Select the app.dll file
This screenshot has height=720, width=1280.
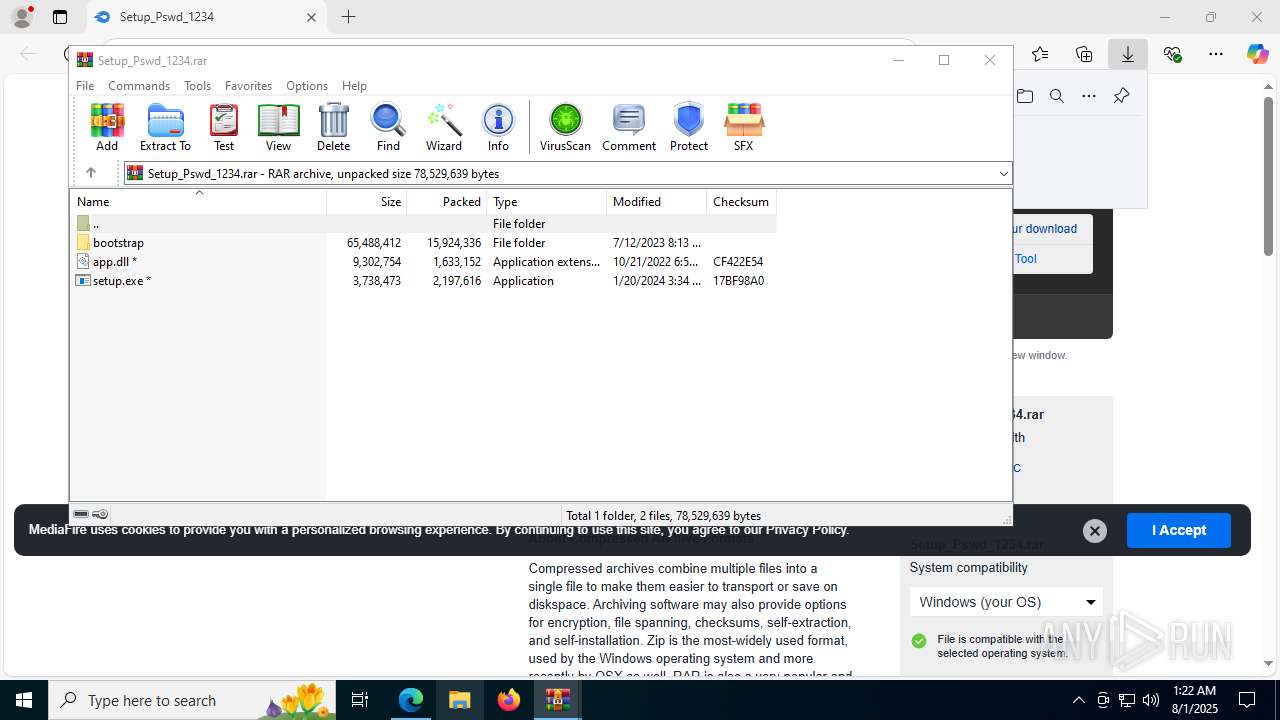[x=115, y=262]
